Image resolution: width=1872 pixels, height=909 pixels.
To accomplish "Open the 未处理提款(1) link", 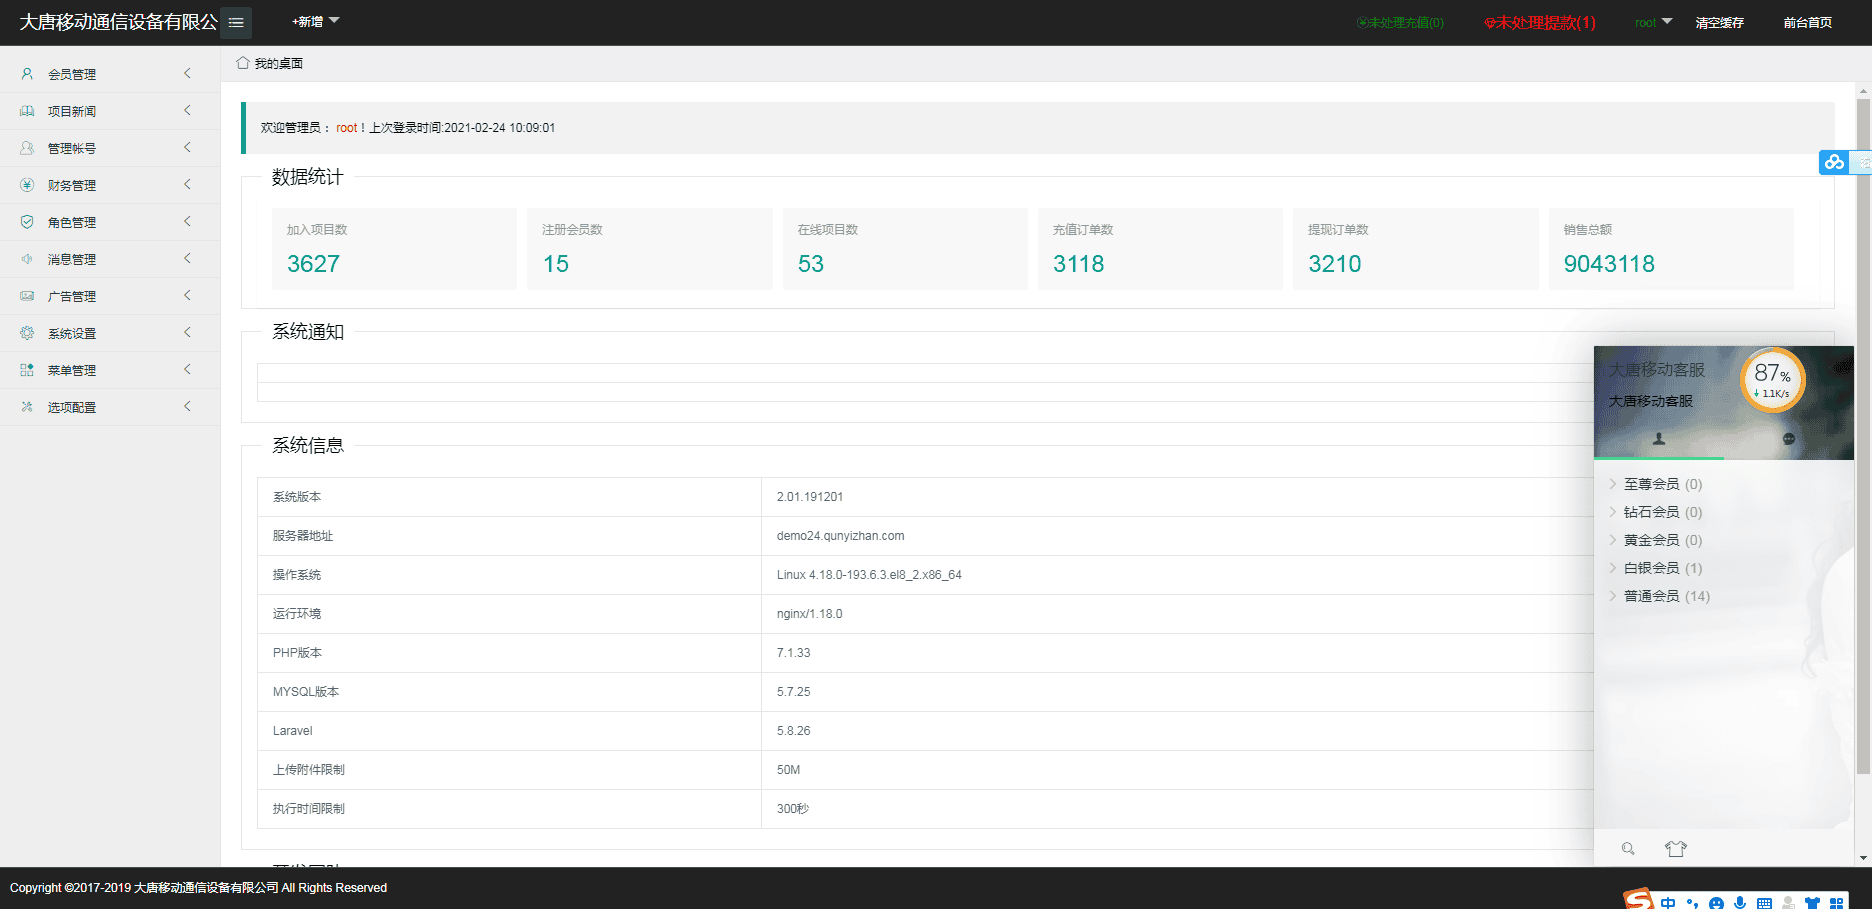I will [x=1540, y=22].
